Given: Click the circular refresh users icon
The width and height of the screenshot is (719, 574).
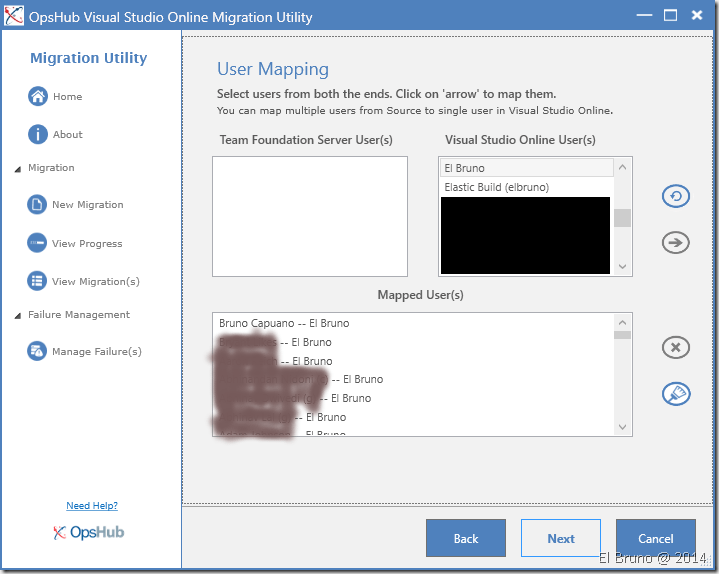Looking at the screenshot, I should [x=676, y=196].
